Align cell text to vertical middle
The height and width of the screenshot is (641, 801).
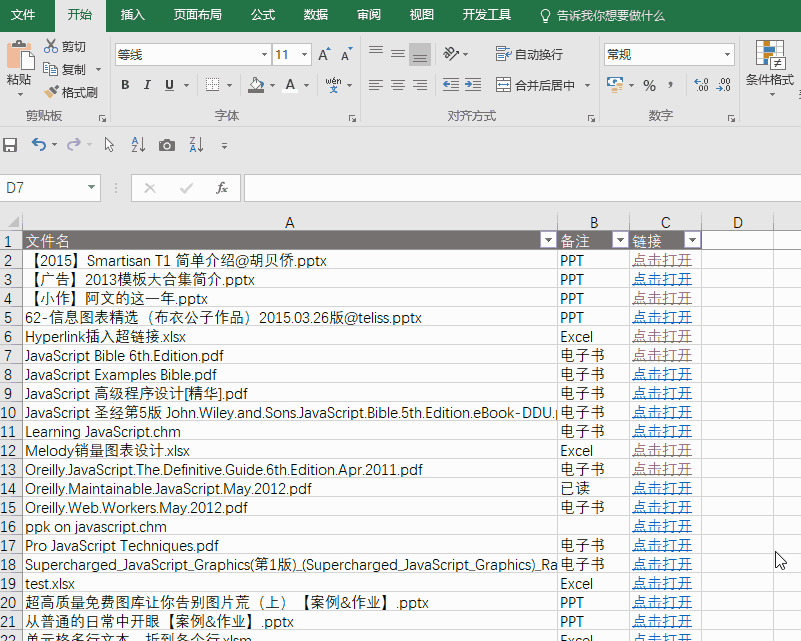pyautogui.click(x=398, y=54)
